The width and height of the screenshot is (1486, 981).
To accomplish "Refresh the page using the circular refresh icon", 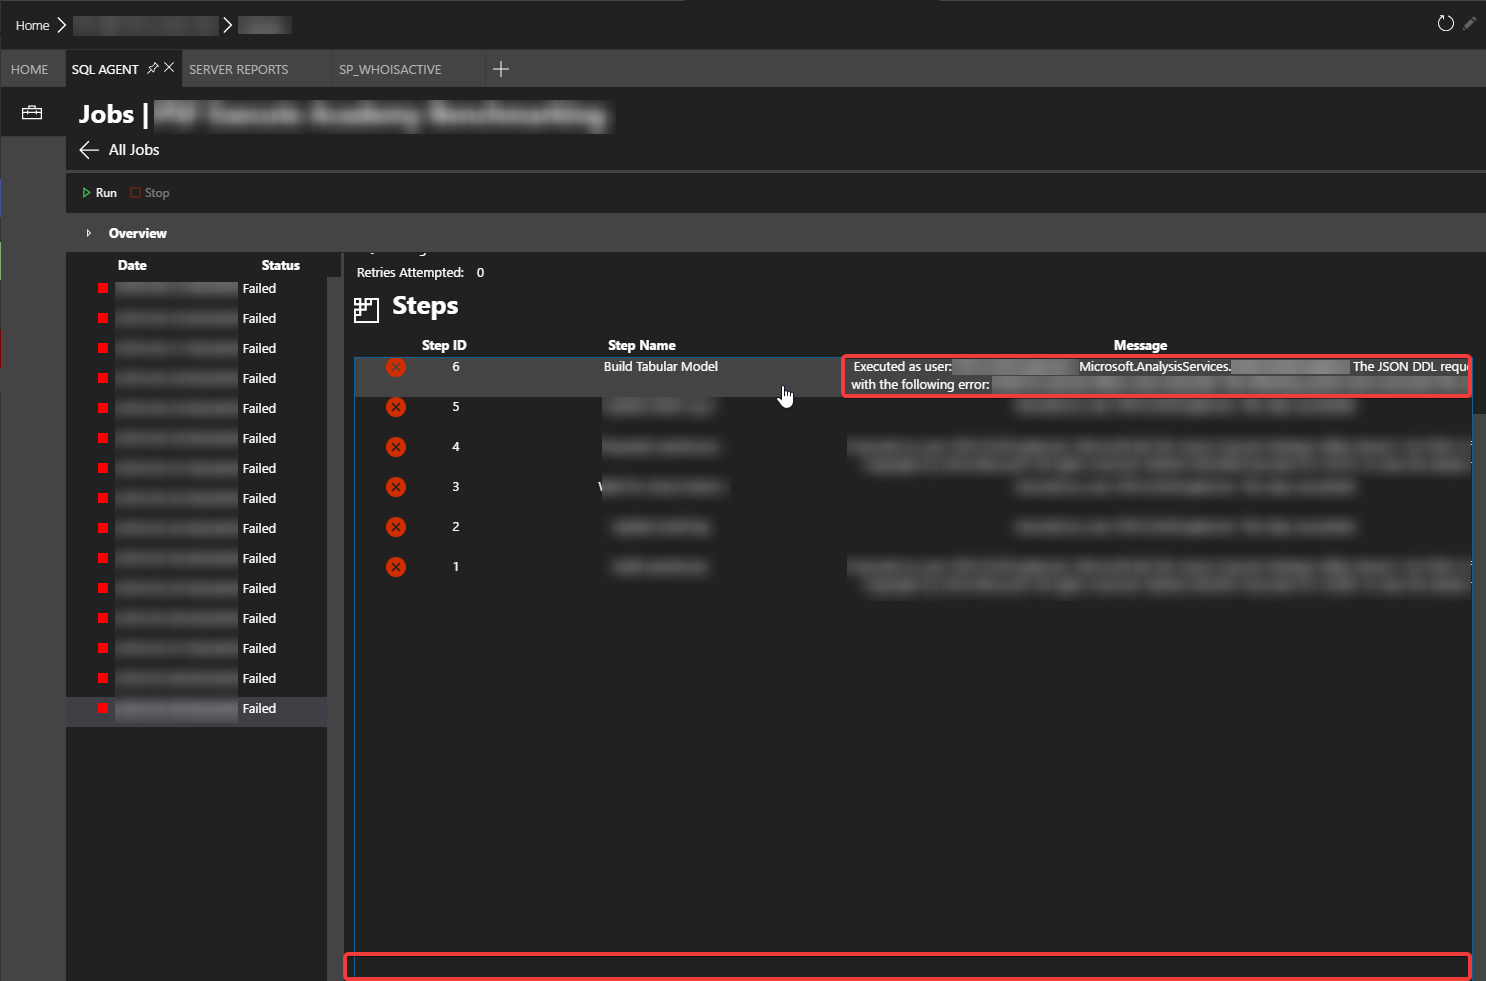I will click(1445, 23).
